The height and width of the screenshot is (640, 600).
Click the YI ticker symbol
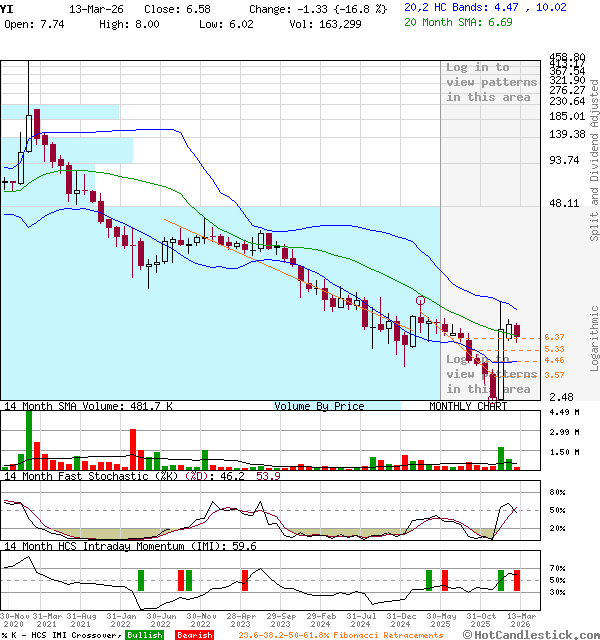coord(7,7)
